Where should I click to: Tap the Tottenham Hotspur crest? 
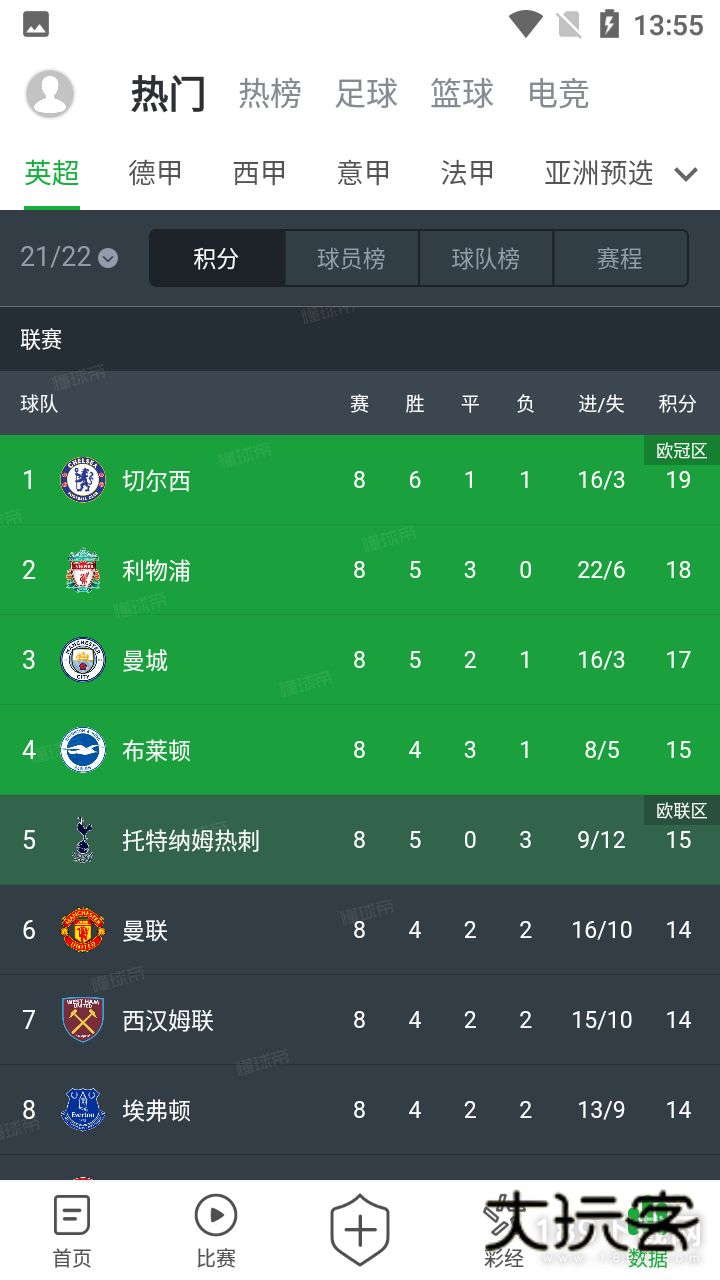tap(83, 840)
